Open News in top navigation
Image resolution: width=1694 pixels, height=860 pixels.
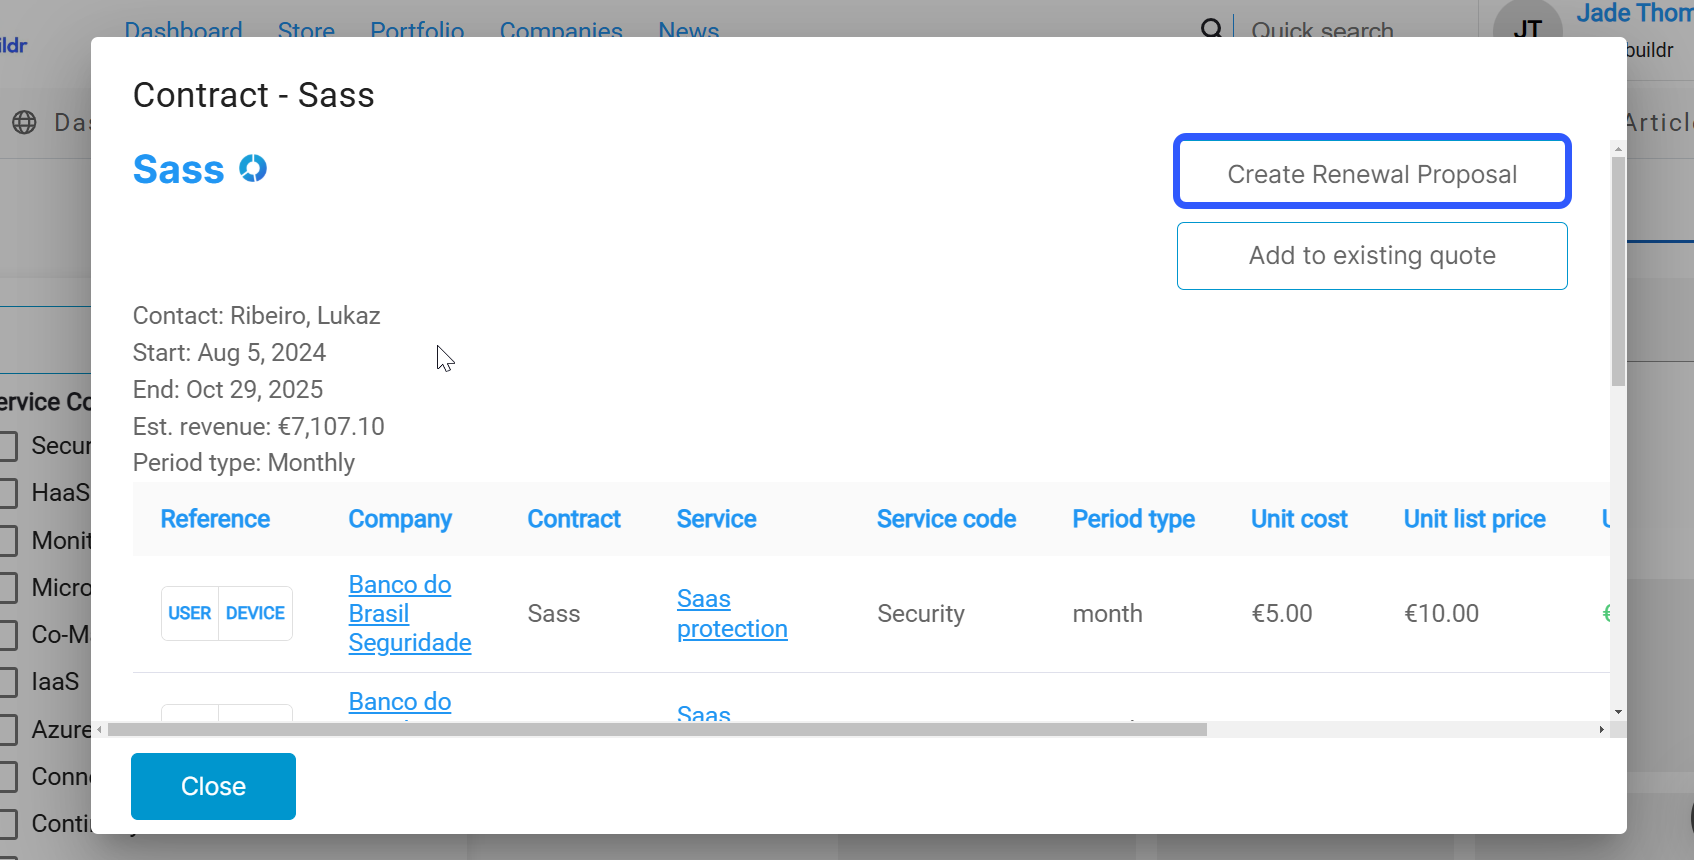click(688, 30)
